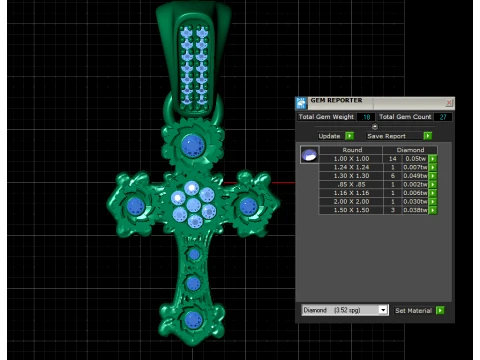Click the Save Report button
Image resolution: width=480 pixels, height=360 pixels.
[394, 136]
